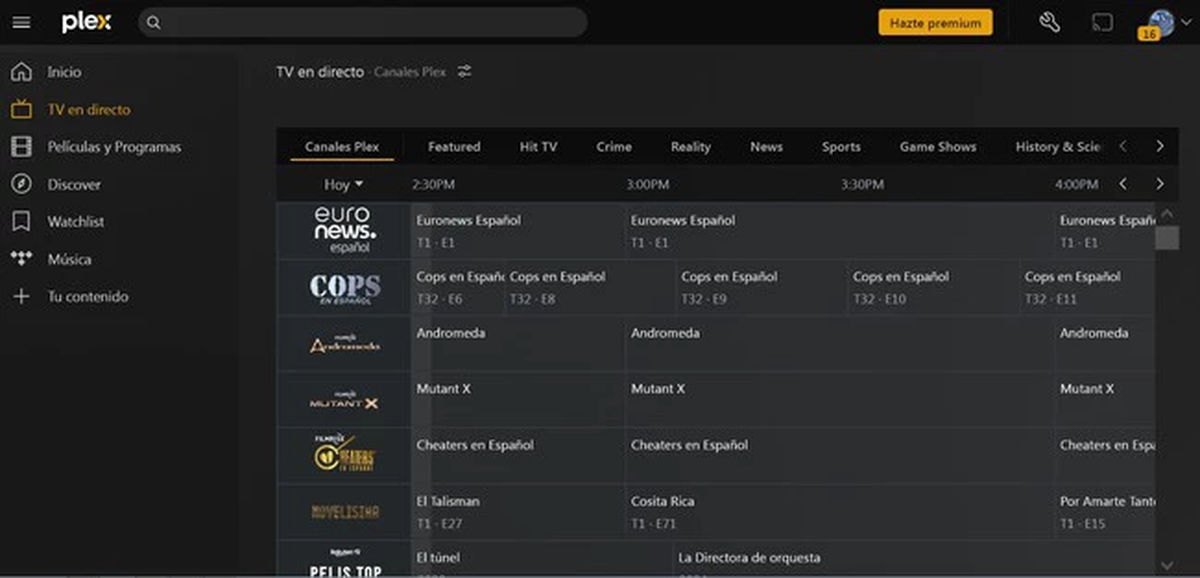Click the Hazte premium button
The width and height of the screenshot is (1200, 578).
click(935, 22)
